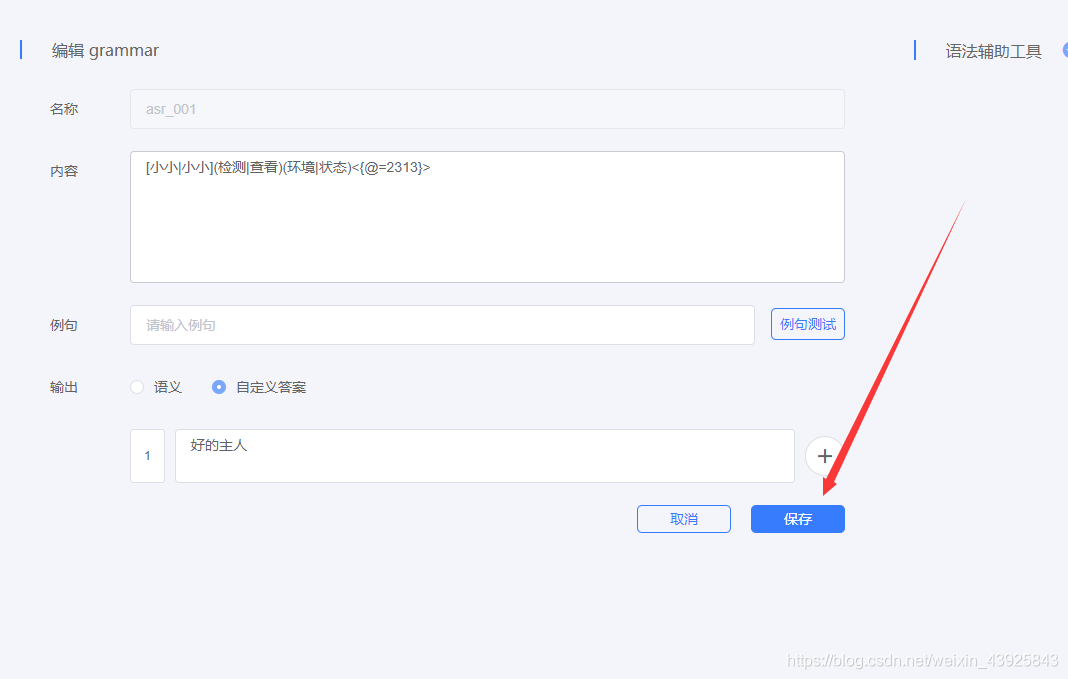
Task: Click the plus icon to add an answer
Action: [824, 456]
